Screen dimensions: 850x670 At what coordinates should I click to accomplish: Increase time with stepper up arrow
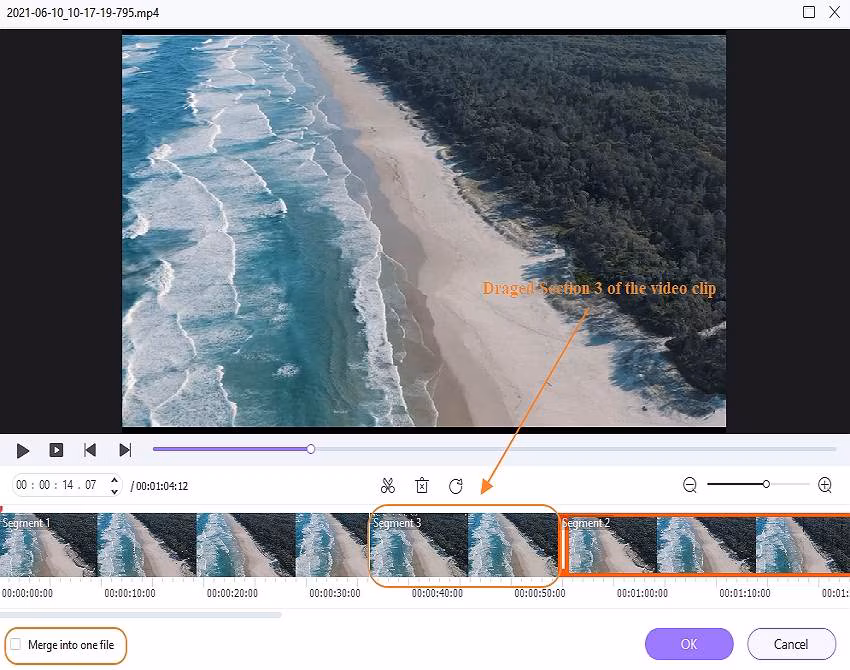coord(114,480)
